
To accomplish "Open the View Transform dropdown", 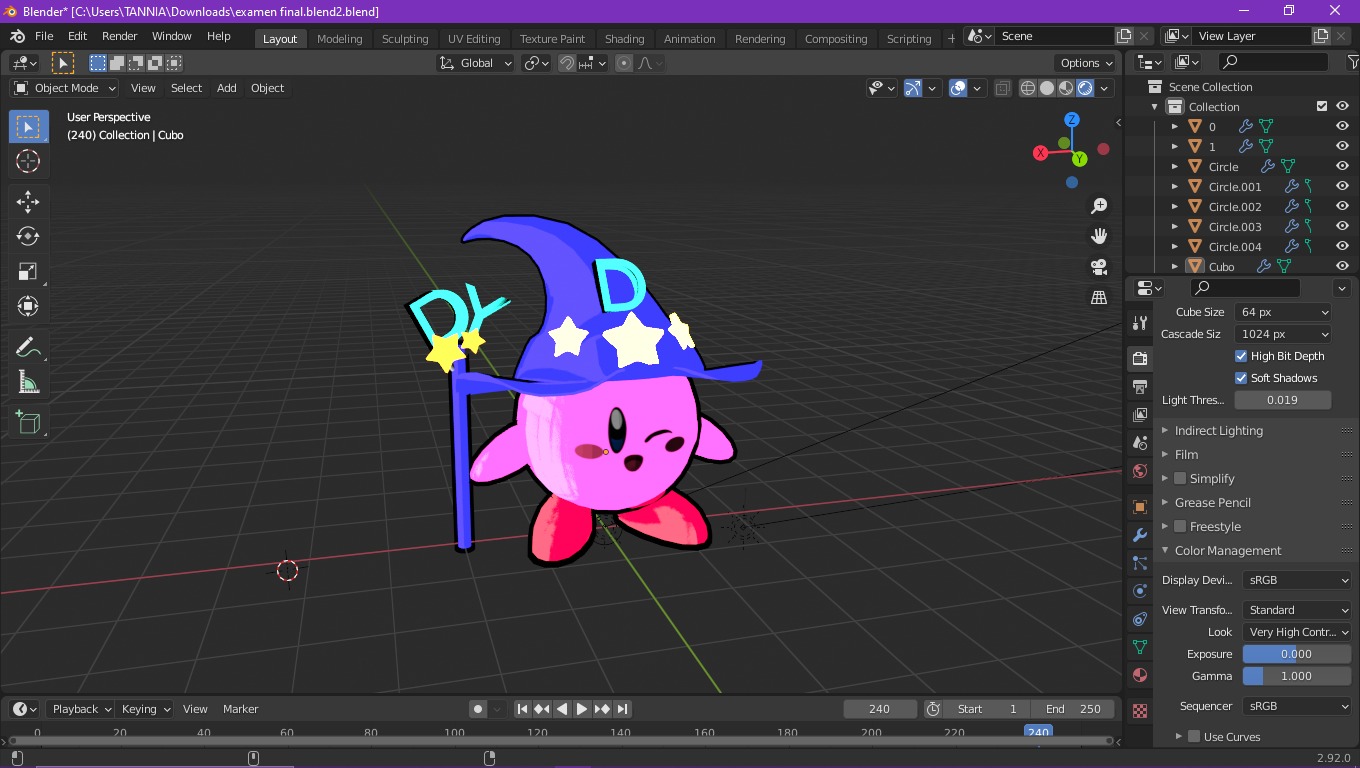I will click(1297, 610).
